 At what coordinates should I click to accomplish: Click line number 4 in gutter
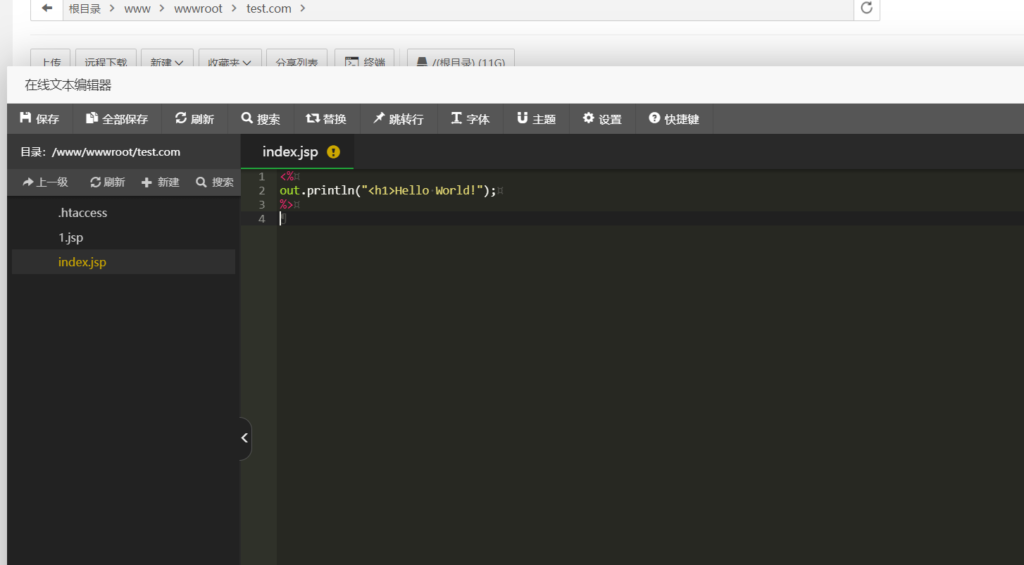tap(262, 219)
